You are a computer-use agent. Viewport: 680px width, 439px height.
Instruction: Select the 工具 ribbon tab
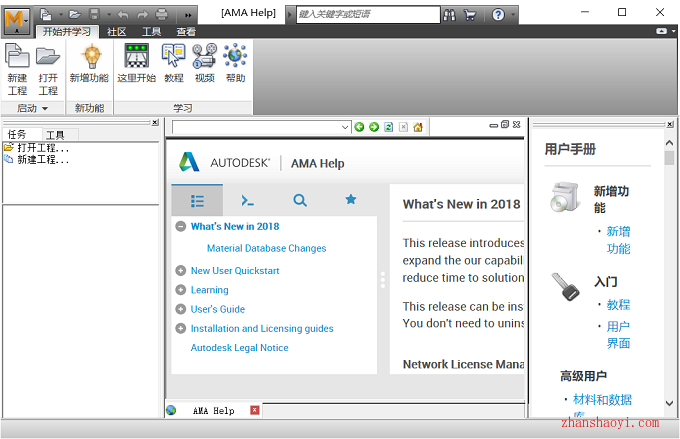click(x=152, y=32)
